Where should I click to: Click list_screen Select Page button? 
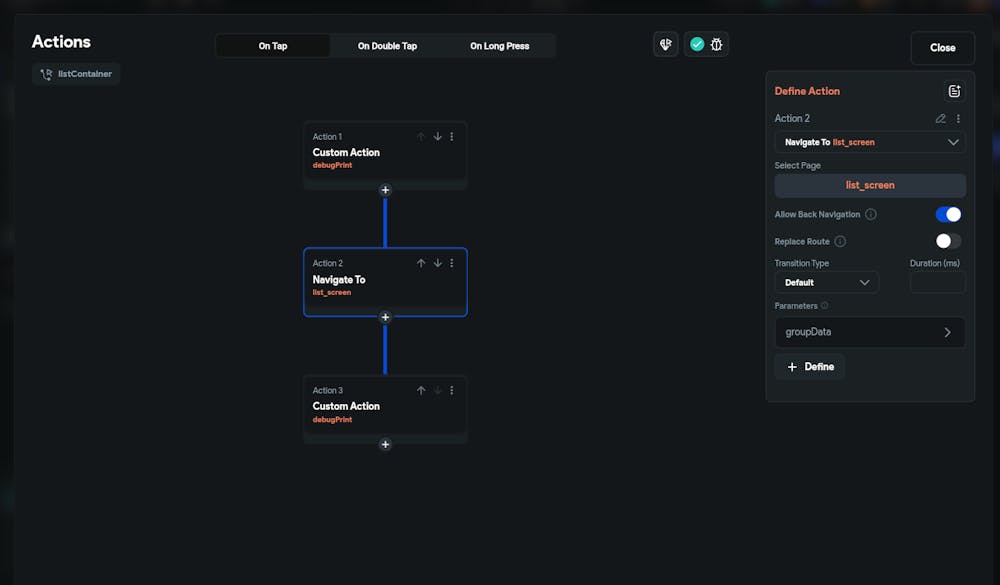[x=870, y=186]
